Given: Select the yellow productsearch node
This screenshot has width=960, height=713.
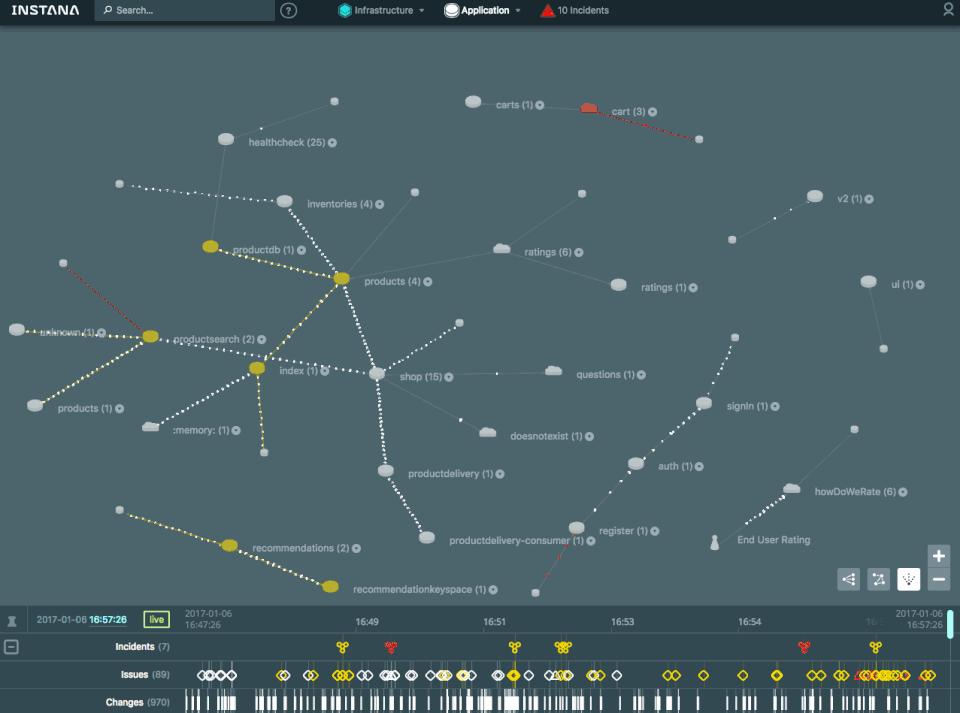Looking at the screenshot, I should pos(151,336).
